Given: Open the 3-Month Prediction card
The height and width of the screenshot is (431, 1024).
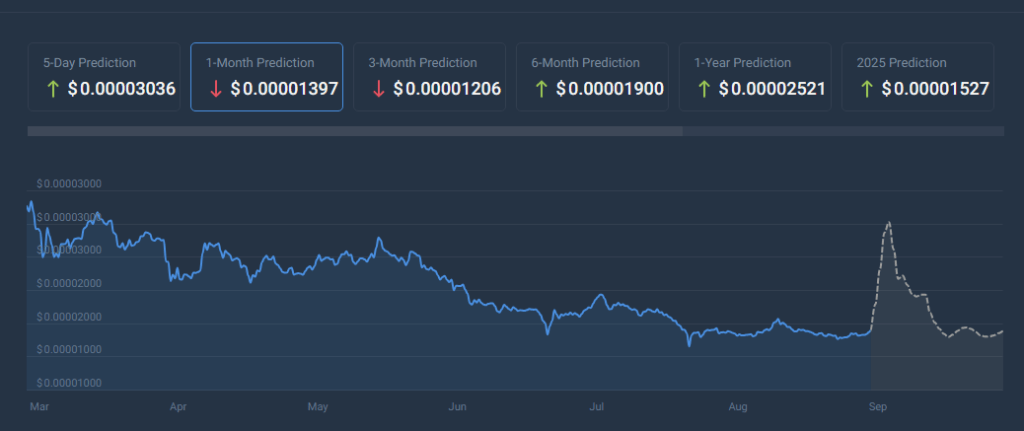Looking at the screenshot, I should click(x=429, y=77).
